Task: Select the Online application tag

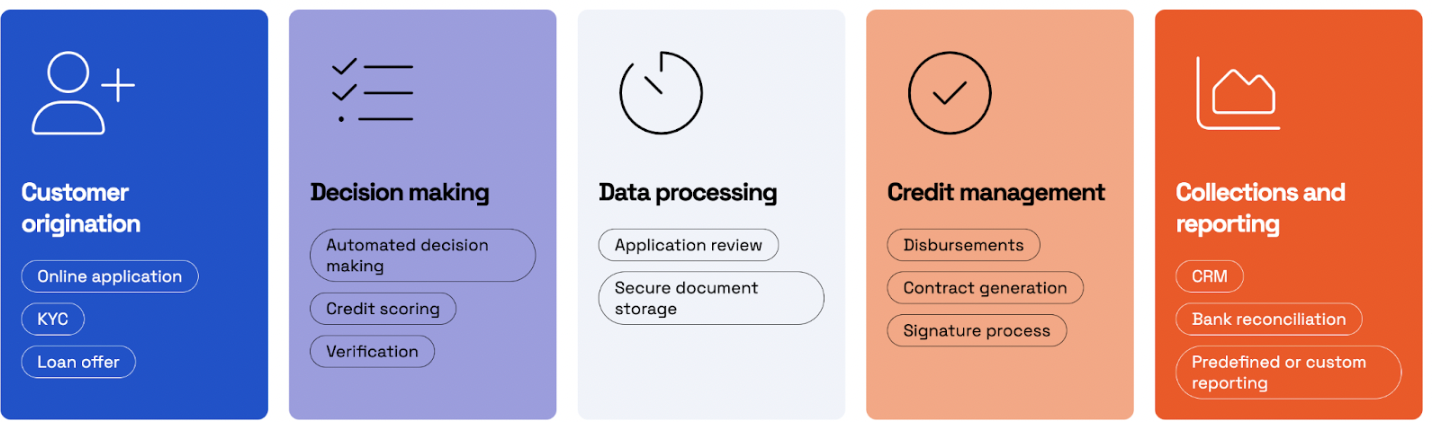Action: (x=110, y=277)
